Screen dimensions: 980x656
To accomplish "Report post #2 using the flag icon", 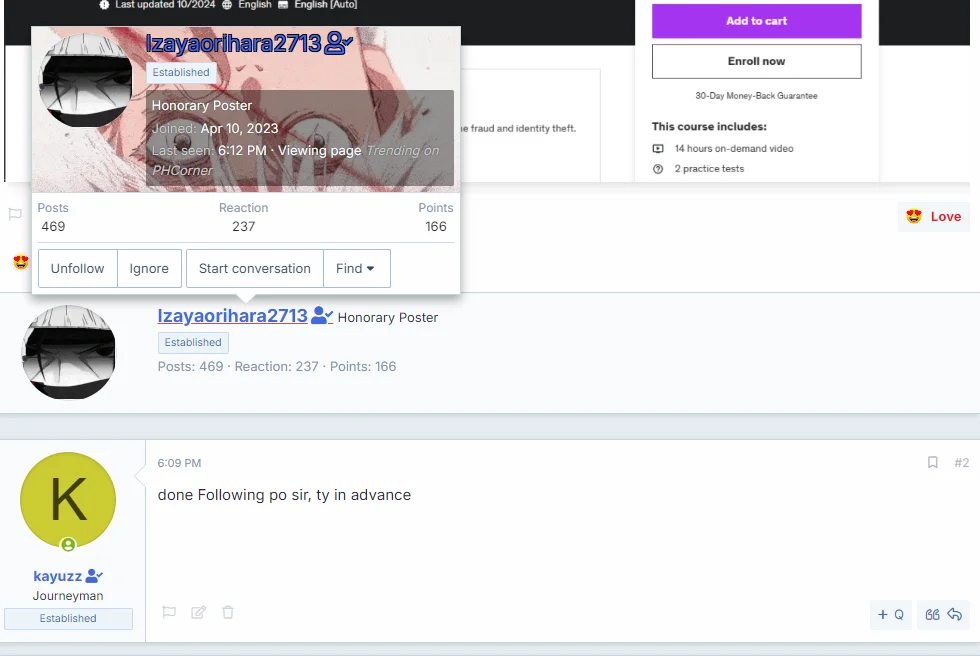I will tap(169, 612).
